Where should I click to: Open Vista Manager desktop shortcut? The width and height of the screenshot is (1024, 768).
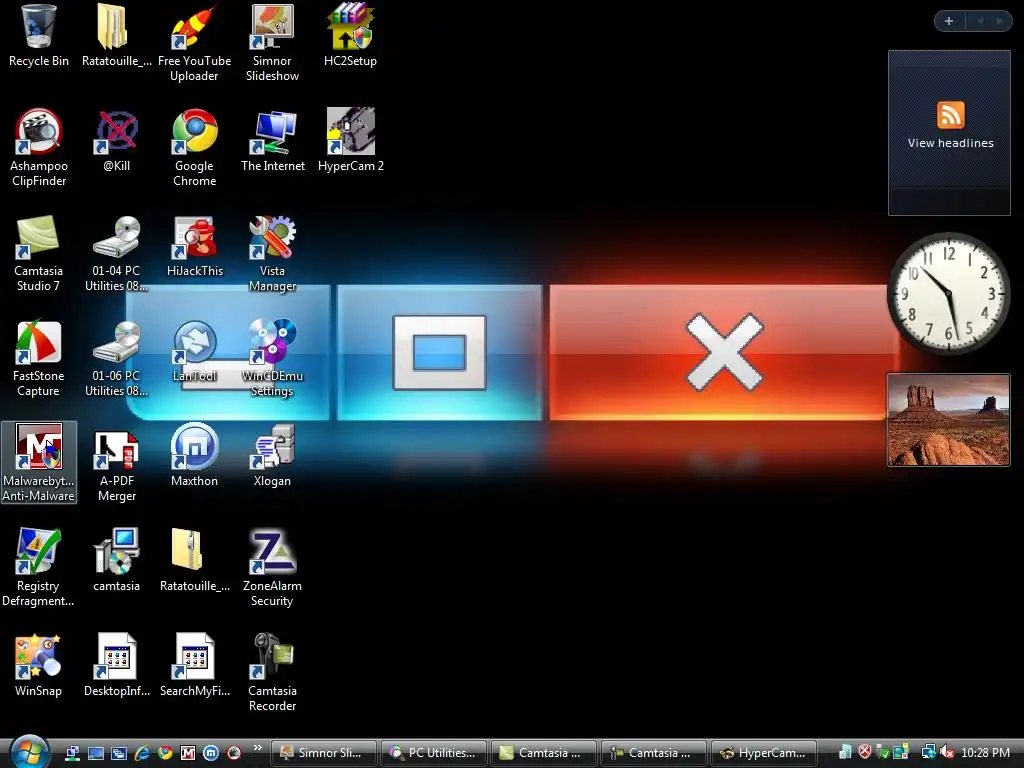tap(272, 253)
